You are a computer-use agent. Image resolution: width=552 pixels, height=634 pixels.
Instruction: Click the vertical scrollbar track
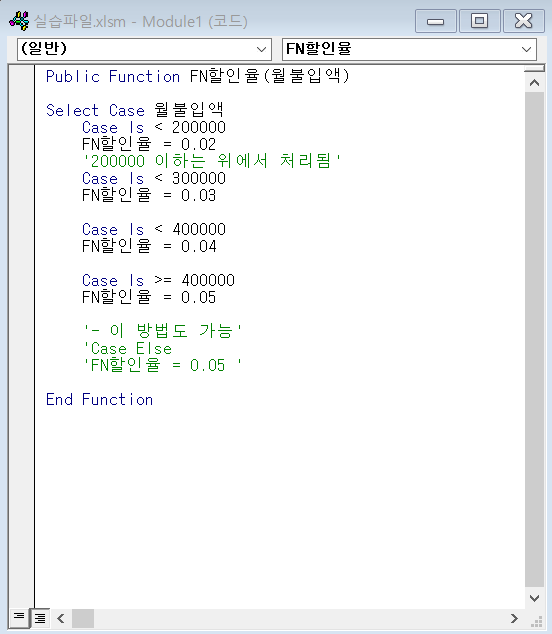pos(534,340)
